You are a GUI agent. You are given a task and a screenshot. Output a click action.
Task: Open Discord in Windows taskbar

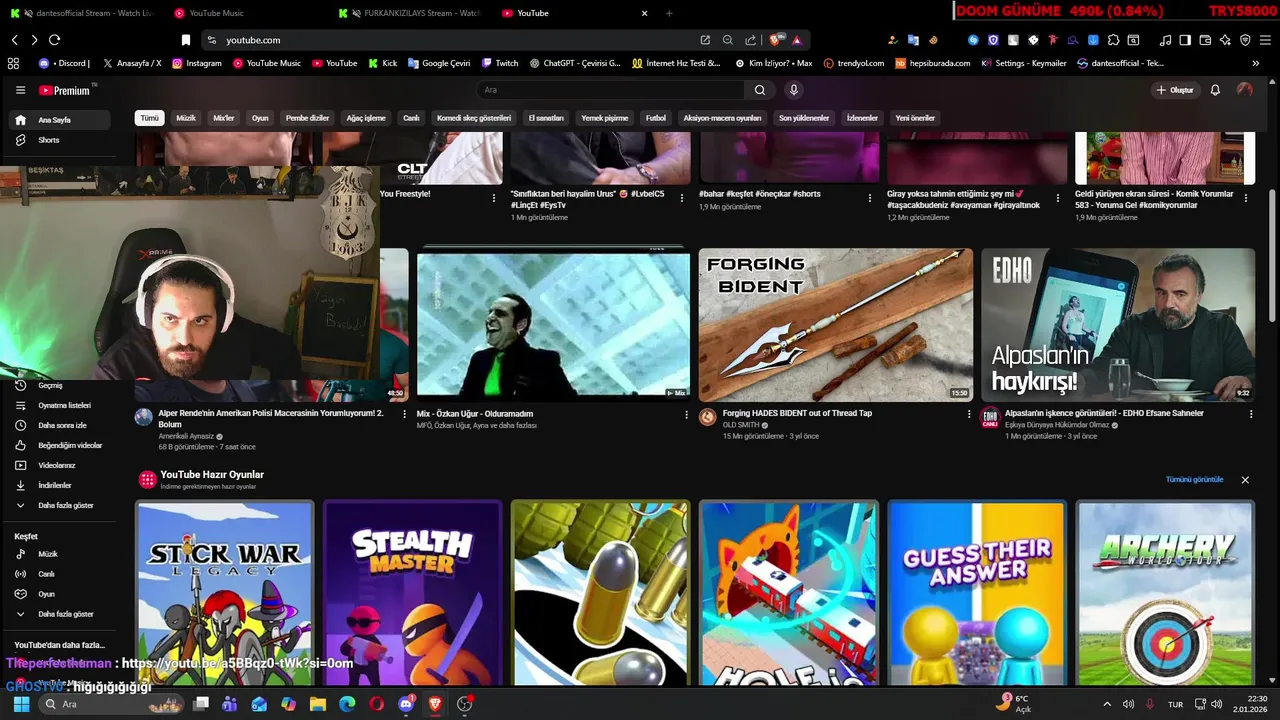(406, 704)
